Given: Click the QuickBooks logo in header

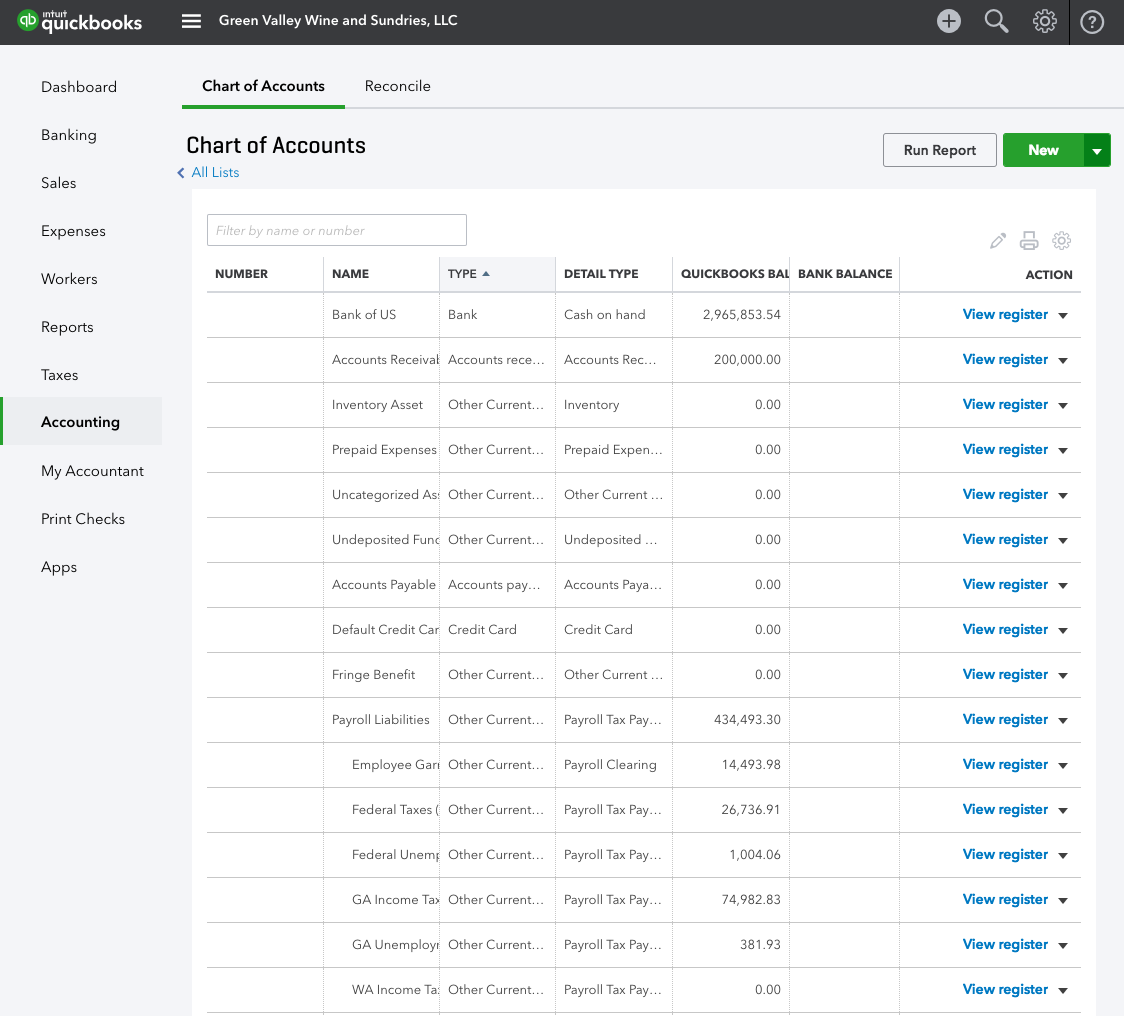Looking at the screenshot, I should click(80, 21).
